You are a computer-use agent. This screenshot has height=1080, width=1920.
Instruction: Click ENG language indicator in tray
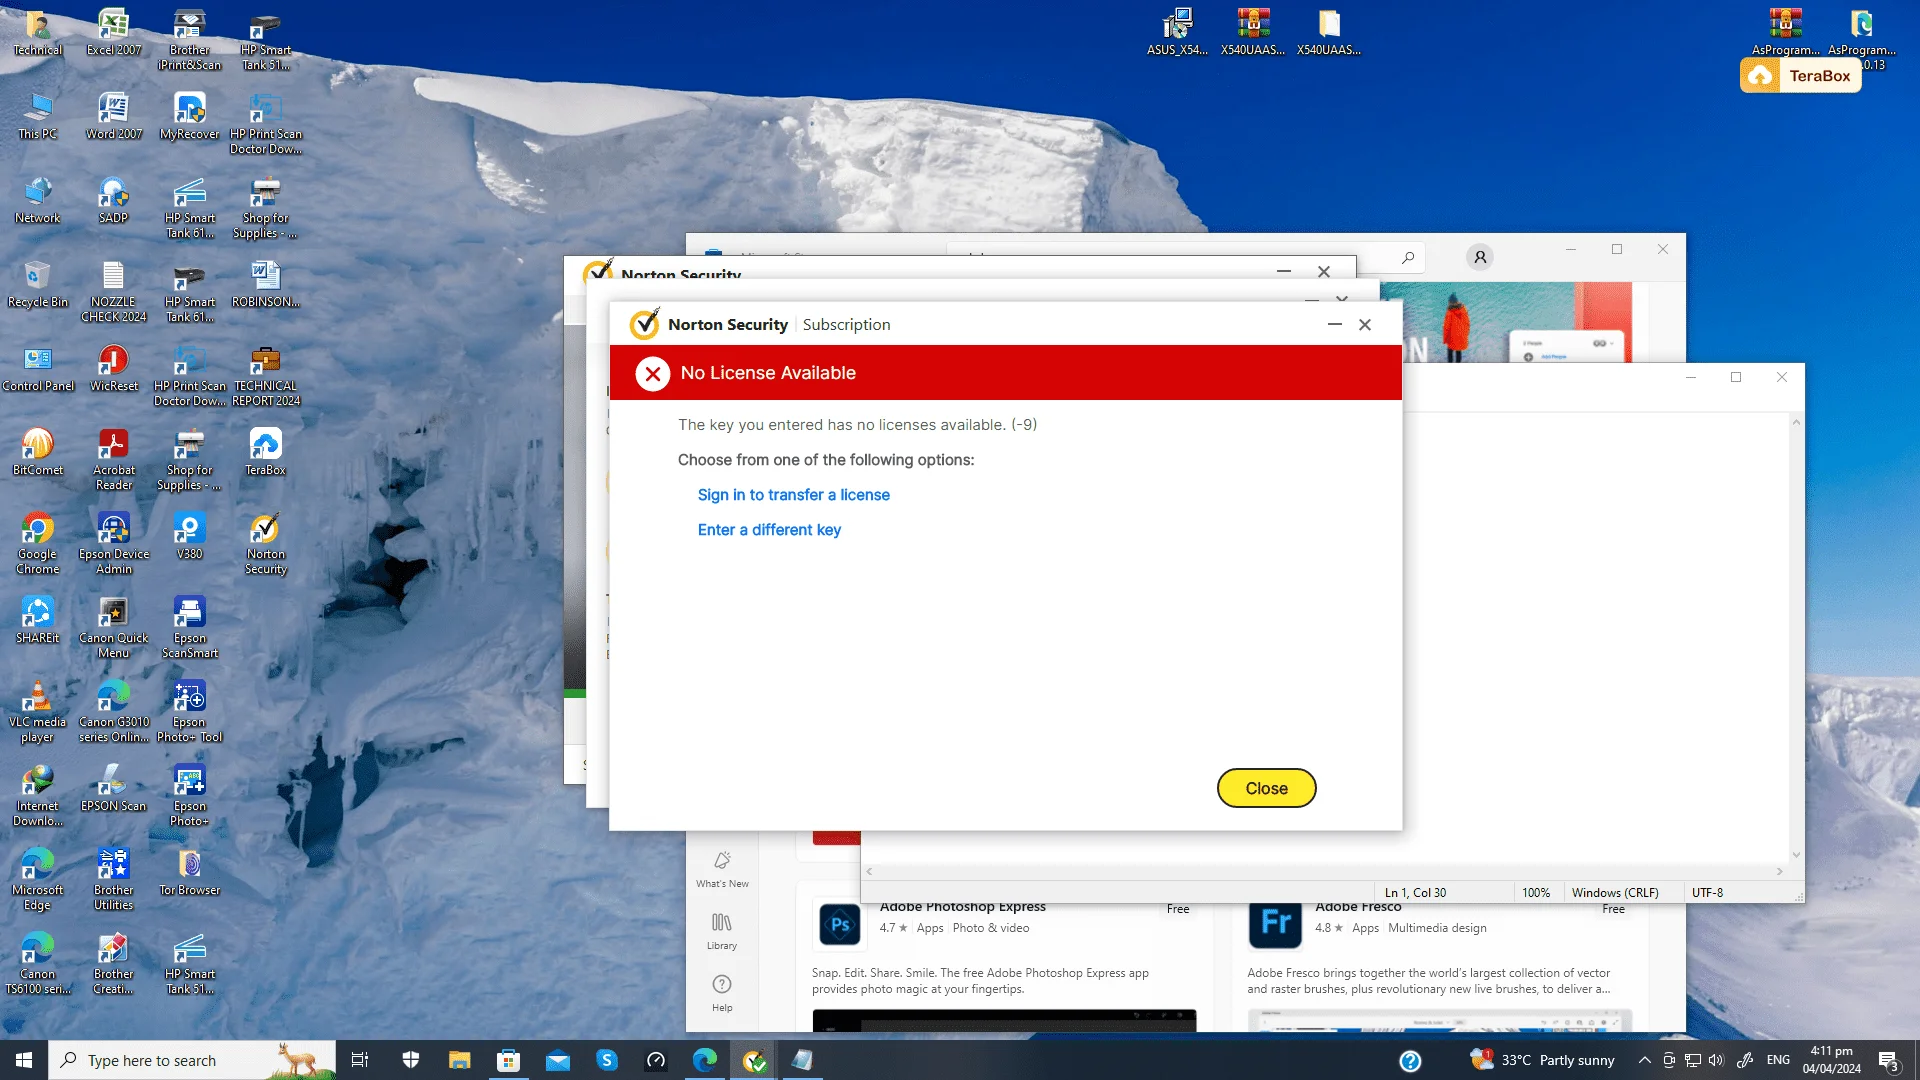tap(1778, 1060)
